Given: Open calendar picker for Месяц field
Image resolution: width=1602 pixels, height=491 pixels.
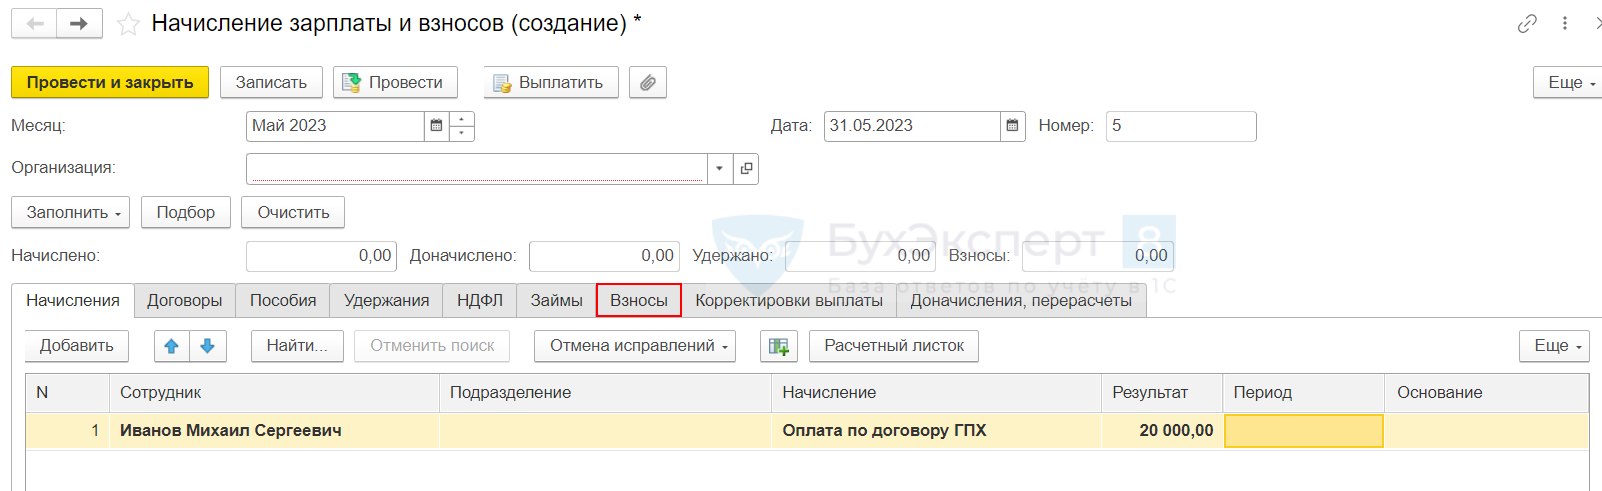Looking at the screenshot, I should tap(436, 126).
